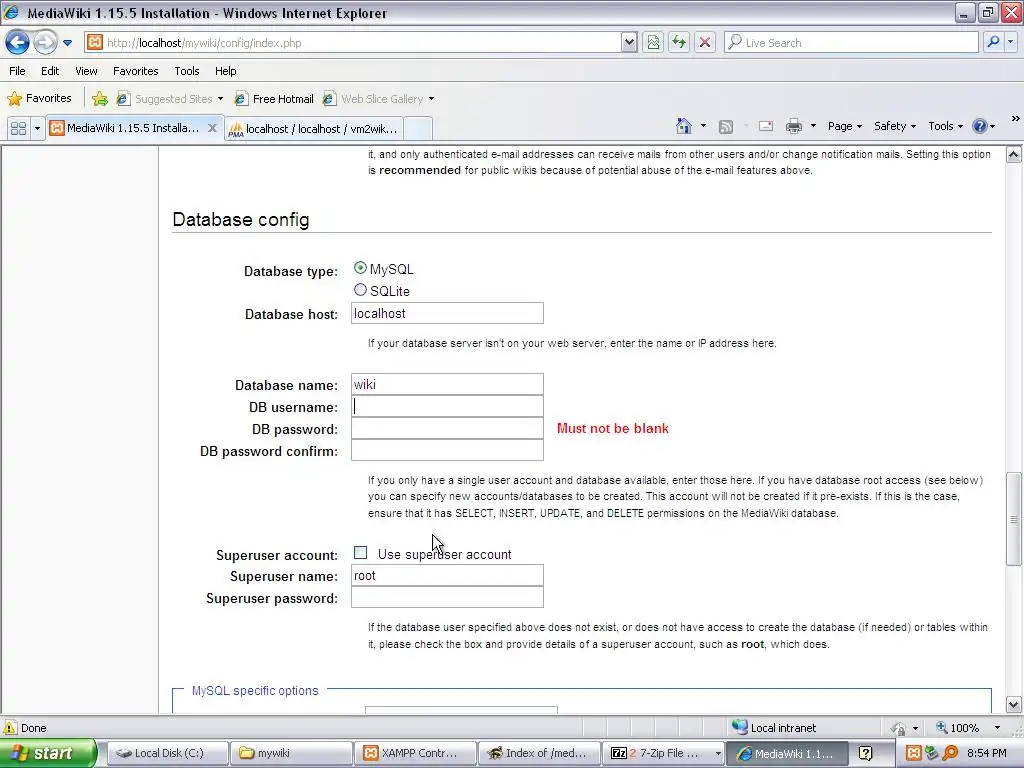Screen dimensions: 1024x768
Task: Click the Read Mail icon
Action: pyautogui.click(x=765, y=126)
